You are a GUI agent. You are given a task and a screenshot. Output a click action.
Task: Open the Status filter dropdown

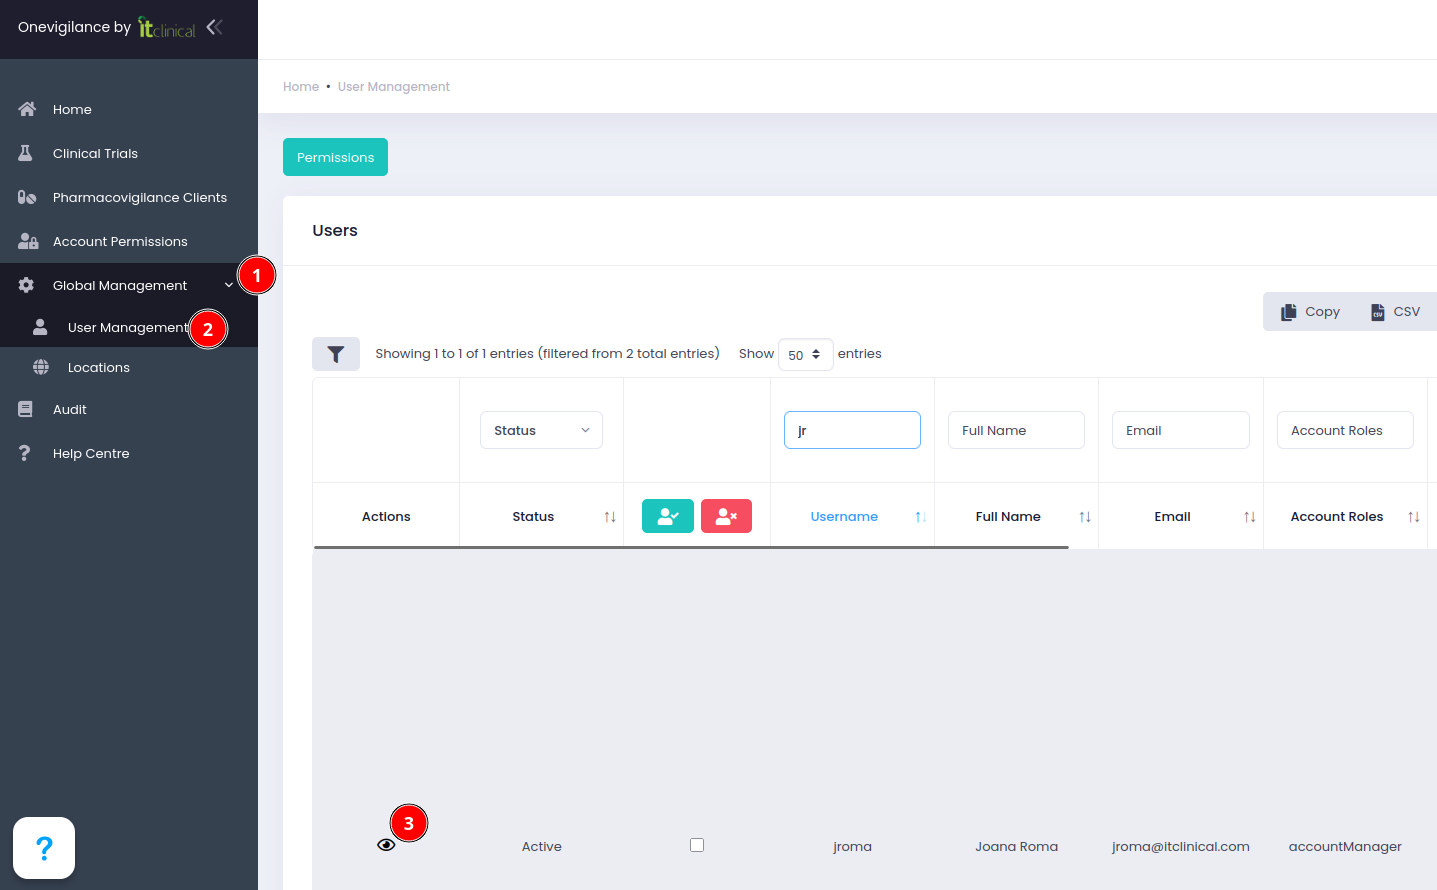tap(541, 430)
